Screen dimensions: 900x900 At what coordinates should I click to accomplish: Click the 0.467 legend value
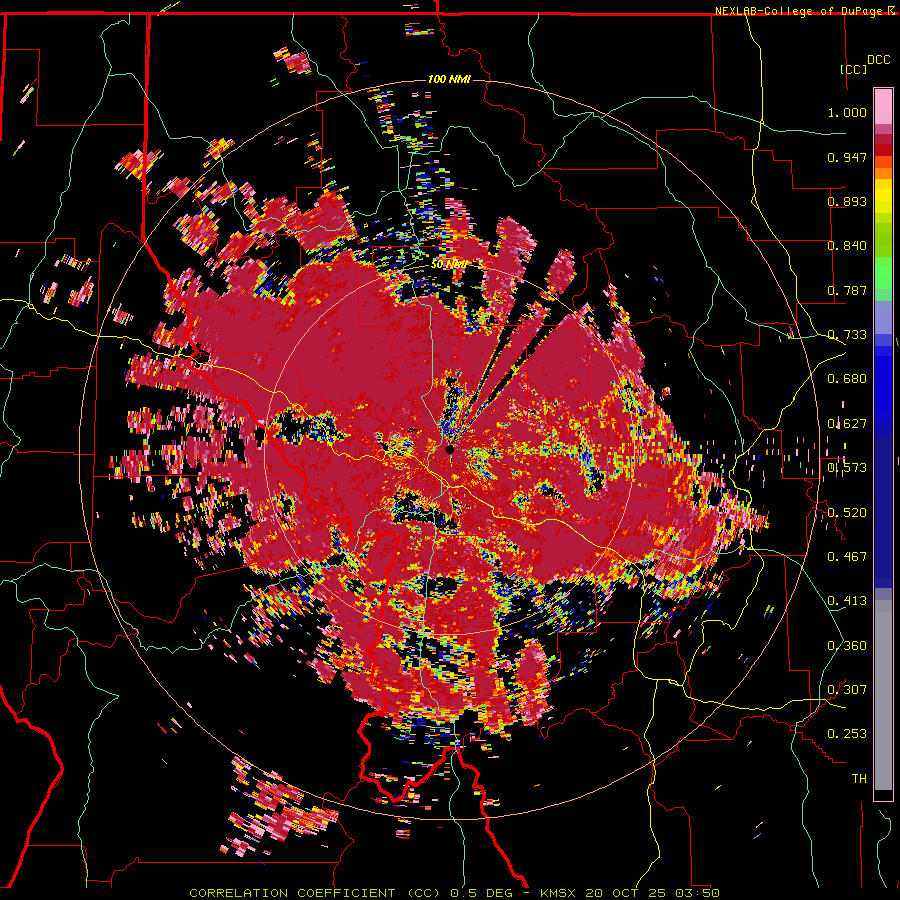click(x=847, y=556)
